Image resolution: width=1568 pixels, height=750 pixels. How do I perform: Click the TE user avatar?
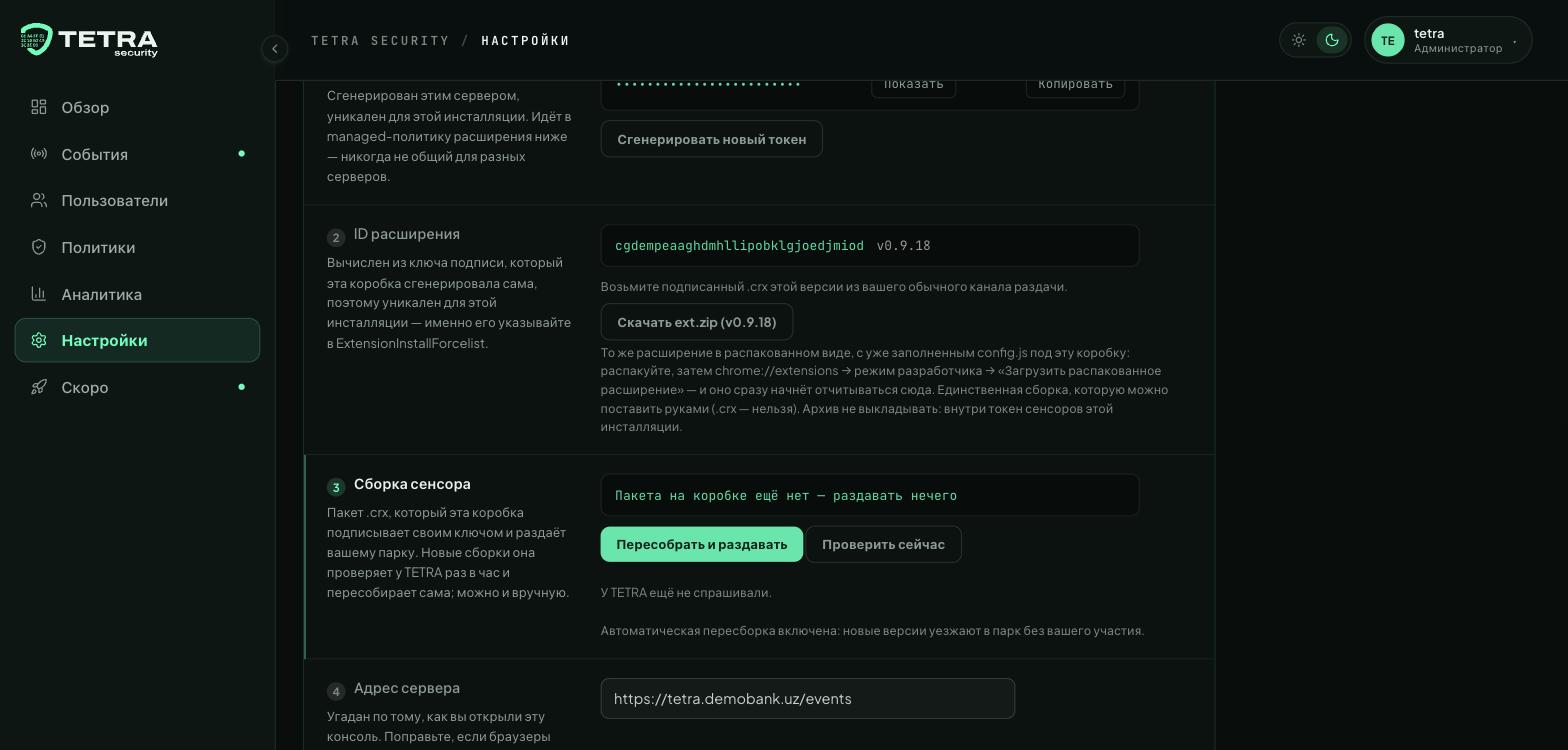pyautogui.click(x=1388, y=40)
